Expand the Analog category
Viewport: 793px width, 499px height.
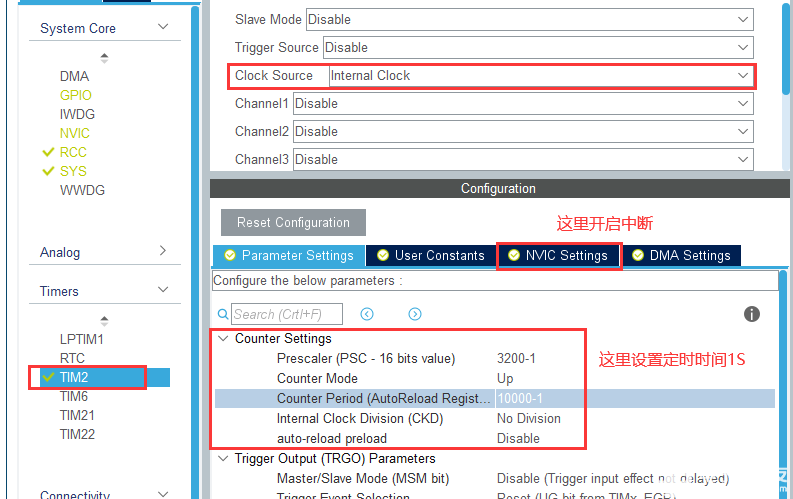click(x=163, y=250)
